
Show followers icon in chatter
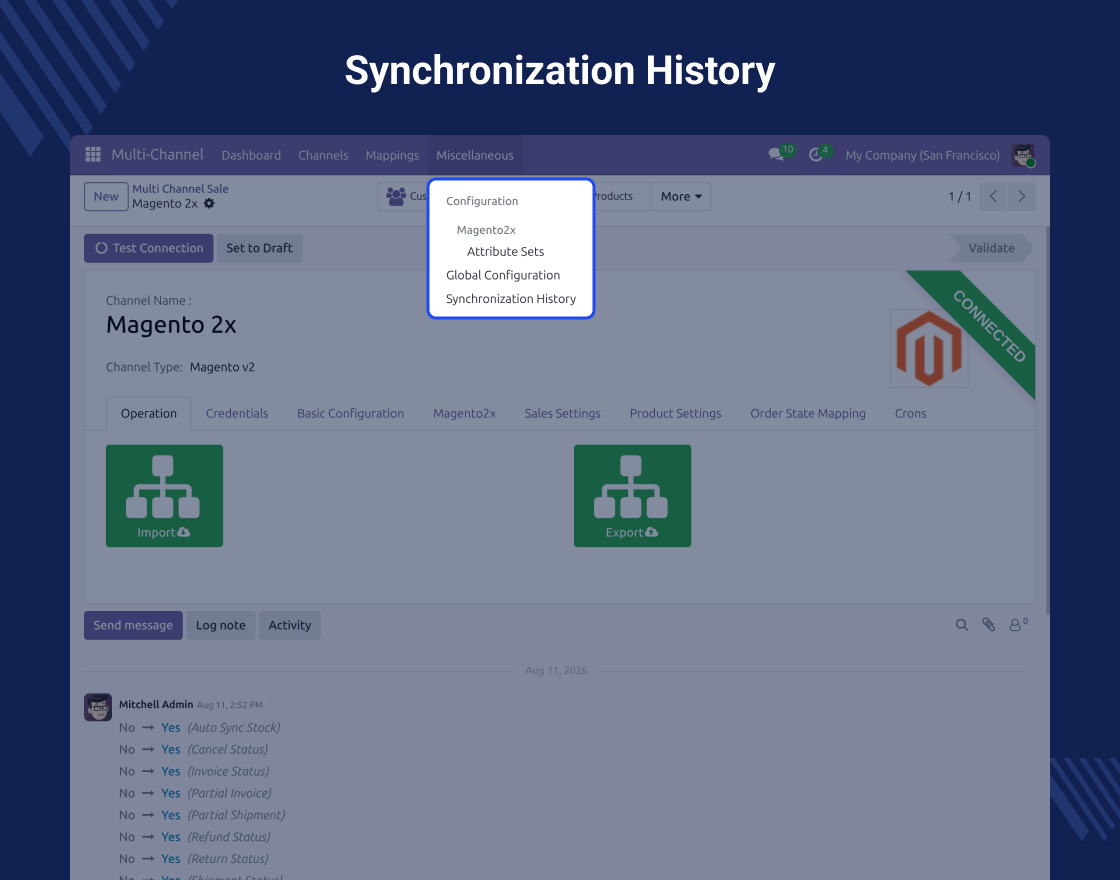pyautogui.click(x=1018, y=624)
